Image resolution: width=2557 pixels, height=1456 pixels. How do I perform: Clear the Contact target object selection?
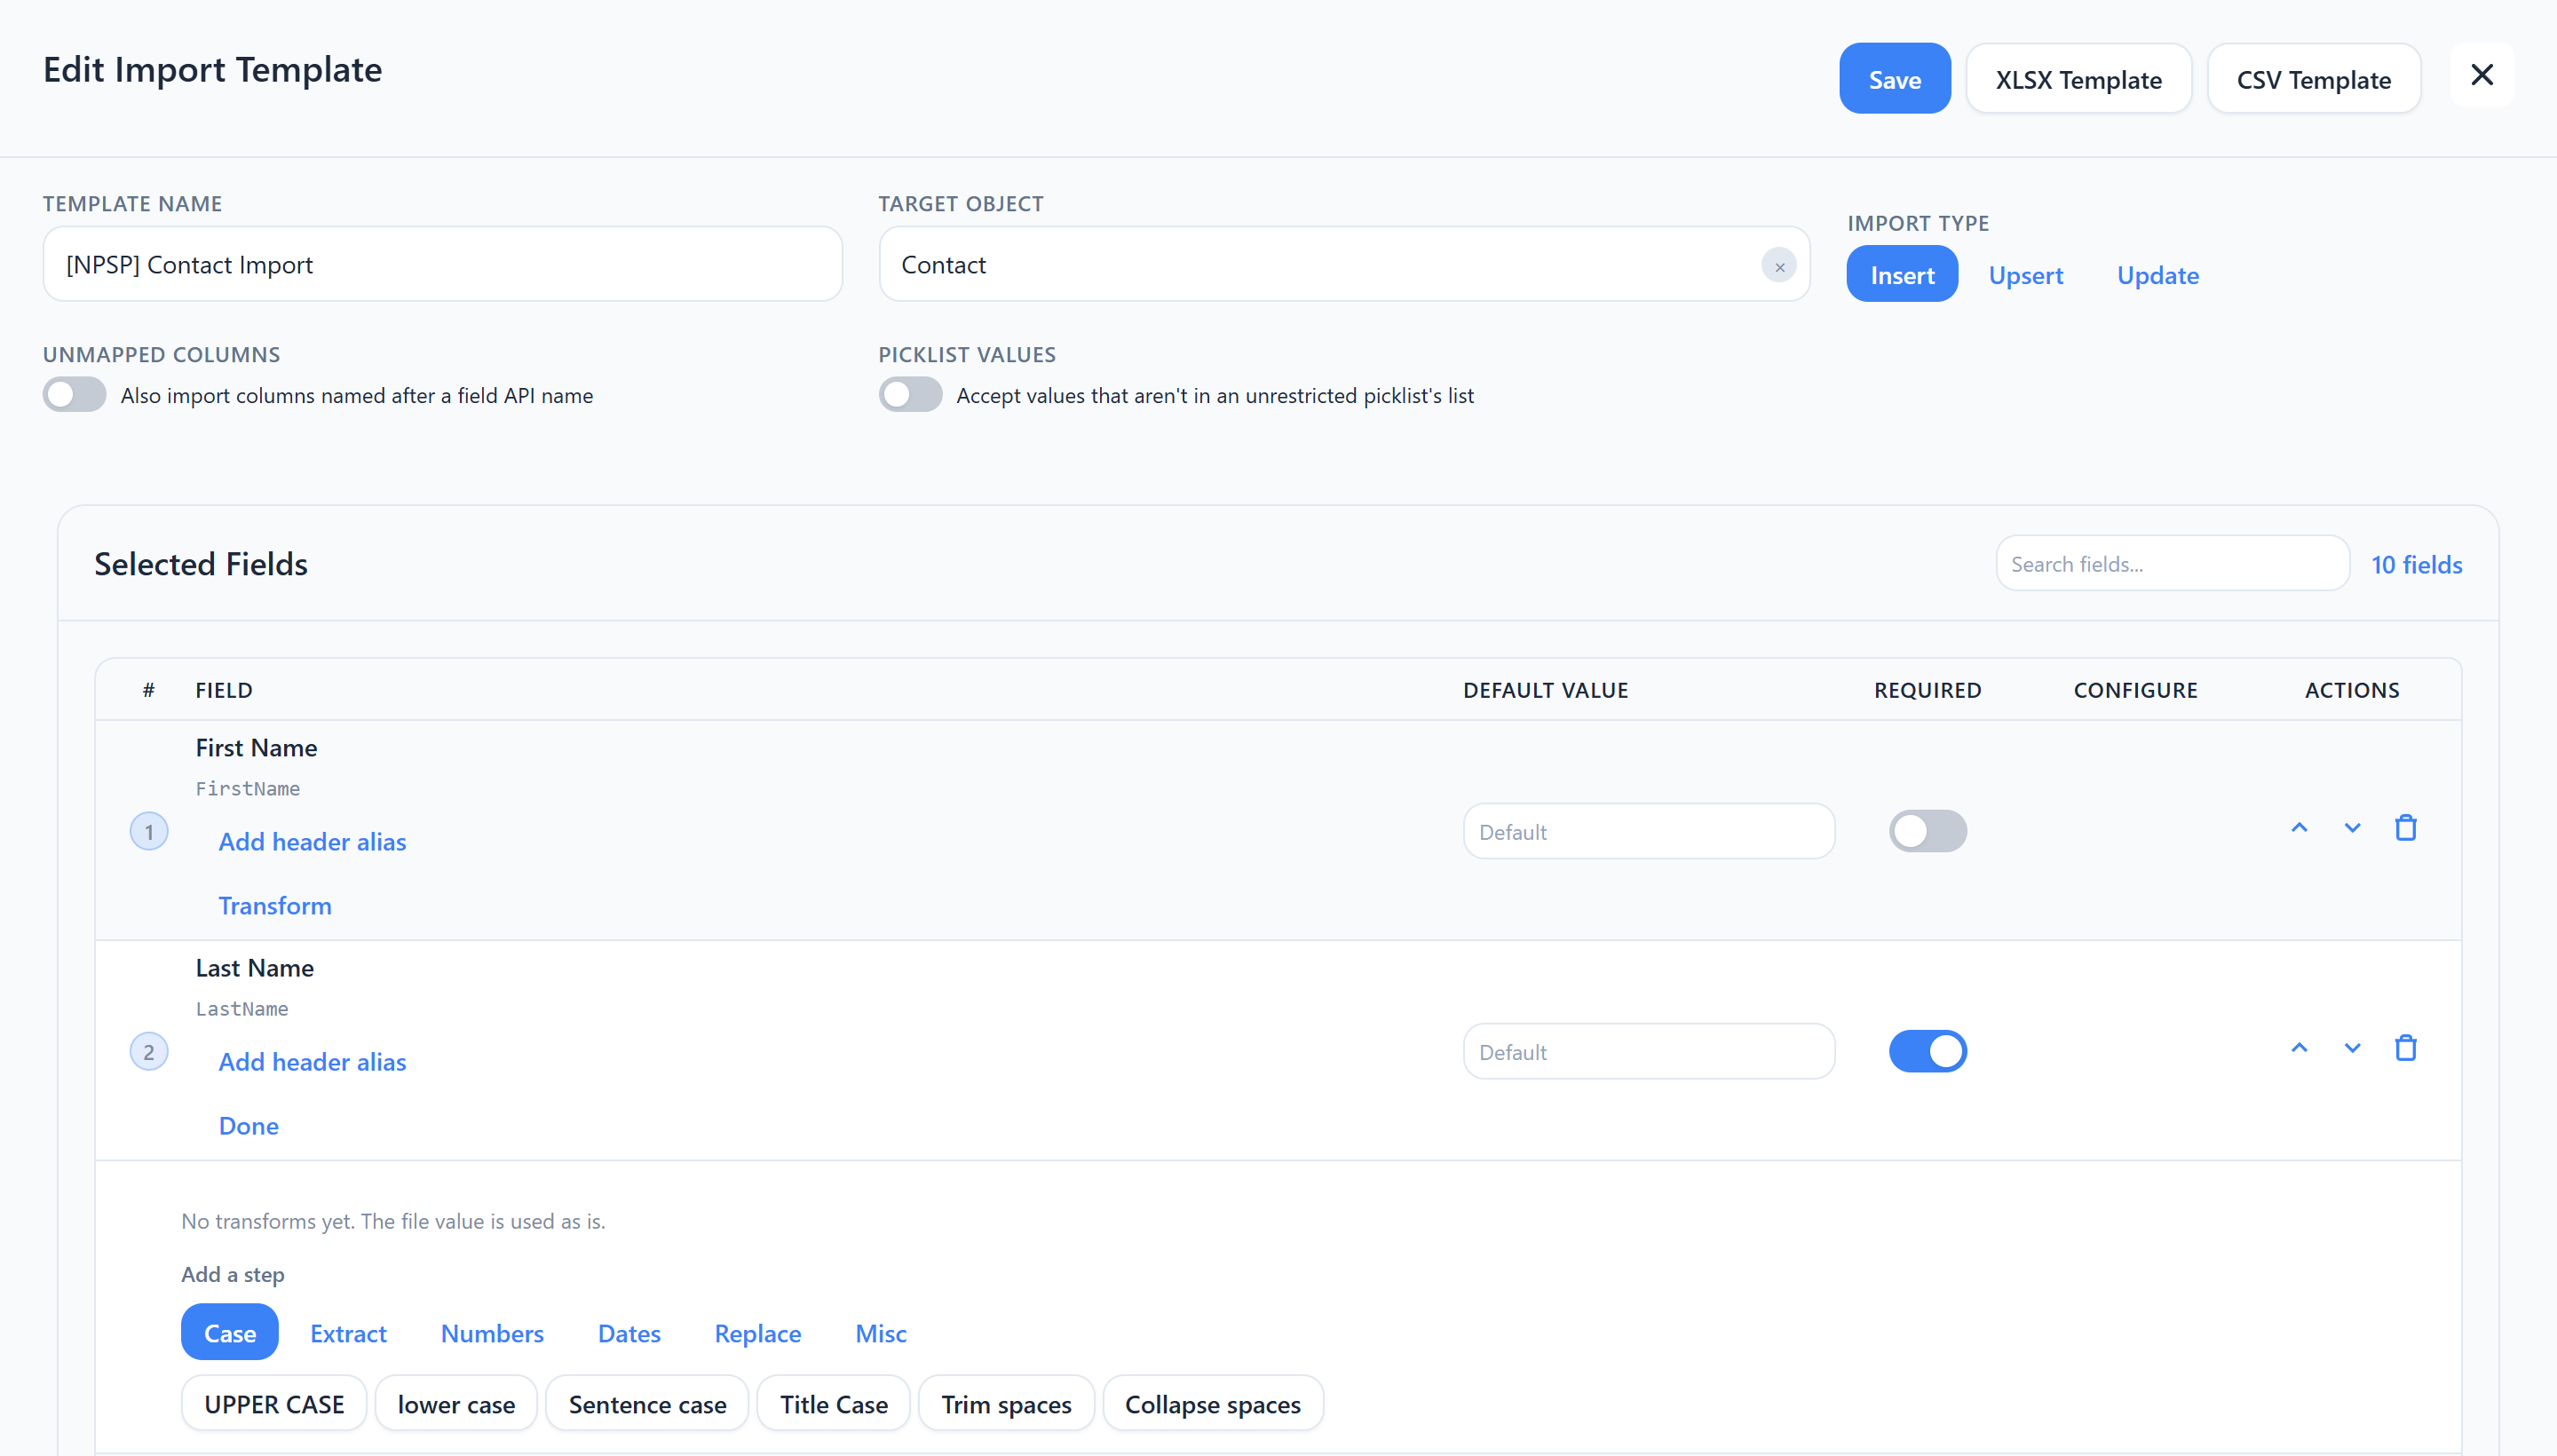(x=1779, y=266)
